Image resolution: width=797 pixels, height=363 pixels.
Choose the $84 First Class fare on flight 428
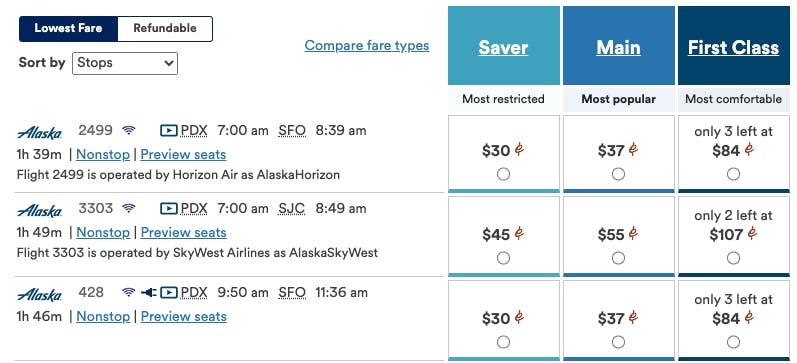733,342
